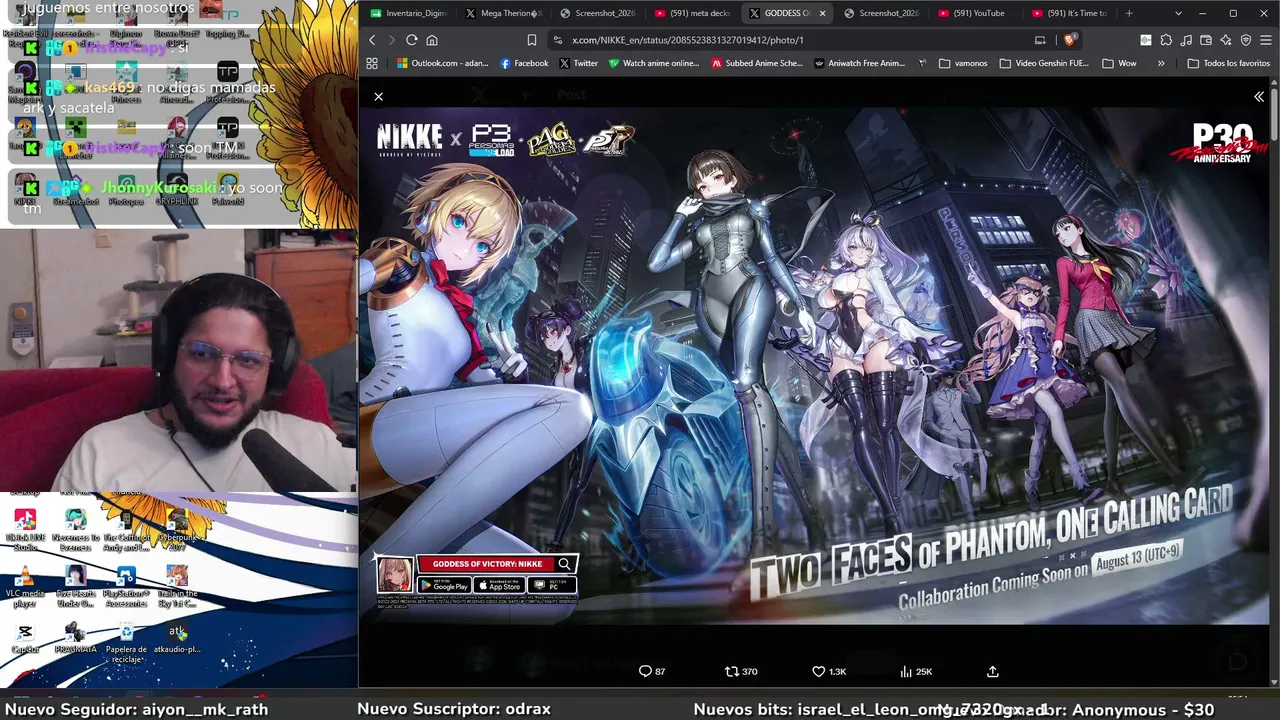Open the Facebook bookmark

pyautogui.click(x=524, y=63)
